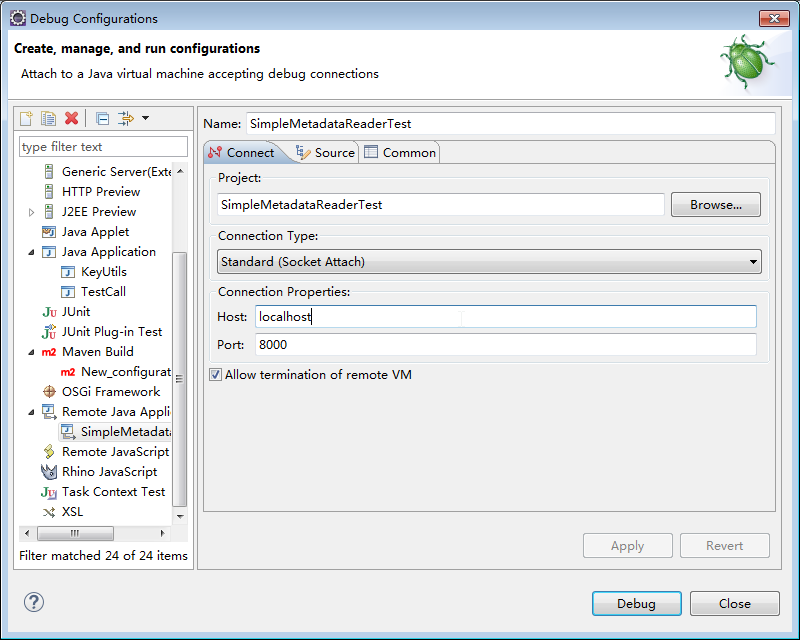Viewport: 800px width, 640px height.
Task: Collapse the Remote Java Application node
Action: tap(31, 412)
